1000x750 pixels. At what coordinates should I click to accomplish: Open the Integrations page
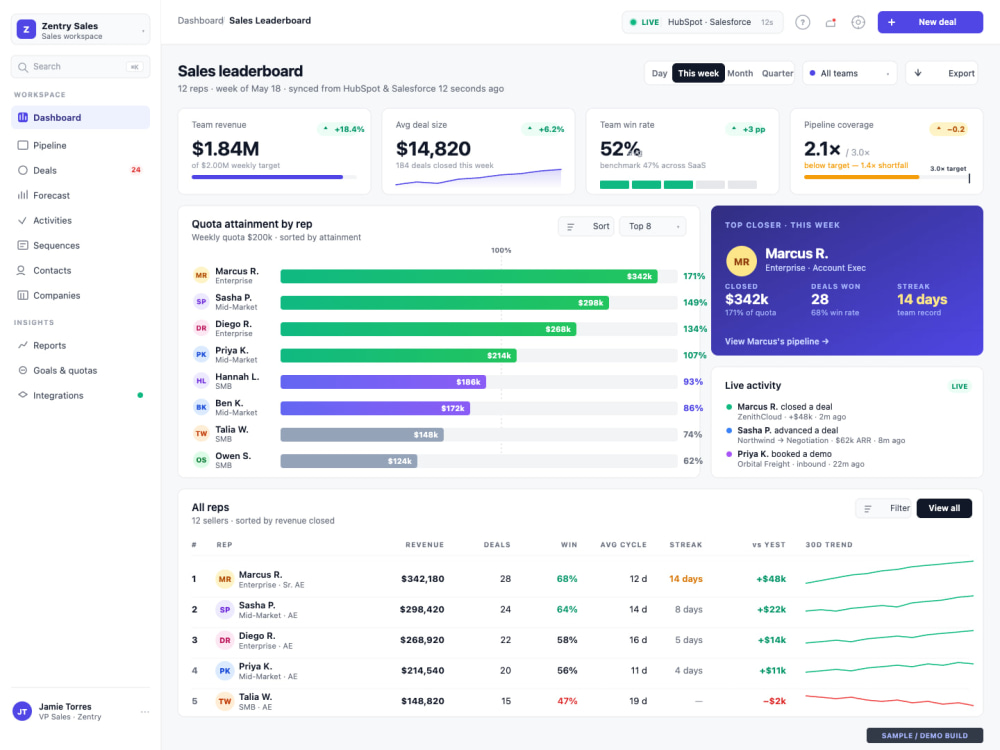point(80,395)
